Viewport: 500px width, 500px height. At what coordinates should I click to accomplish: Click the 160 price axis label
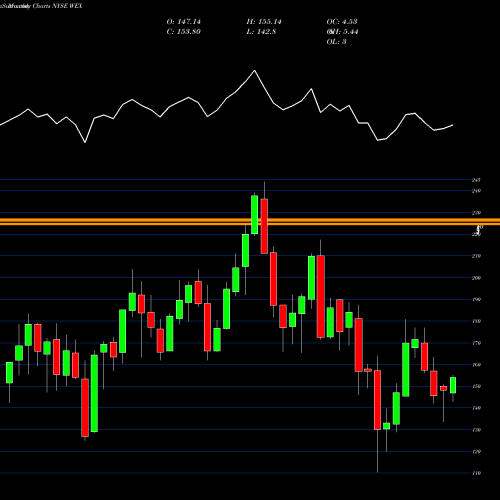click(x=476, y=365)
